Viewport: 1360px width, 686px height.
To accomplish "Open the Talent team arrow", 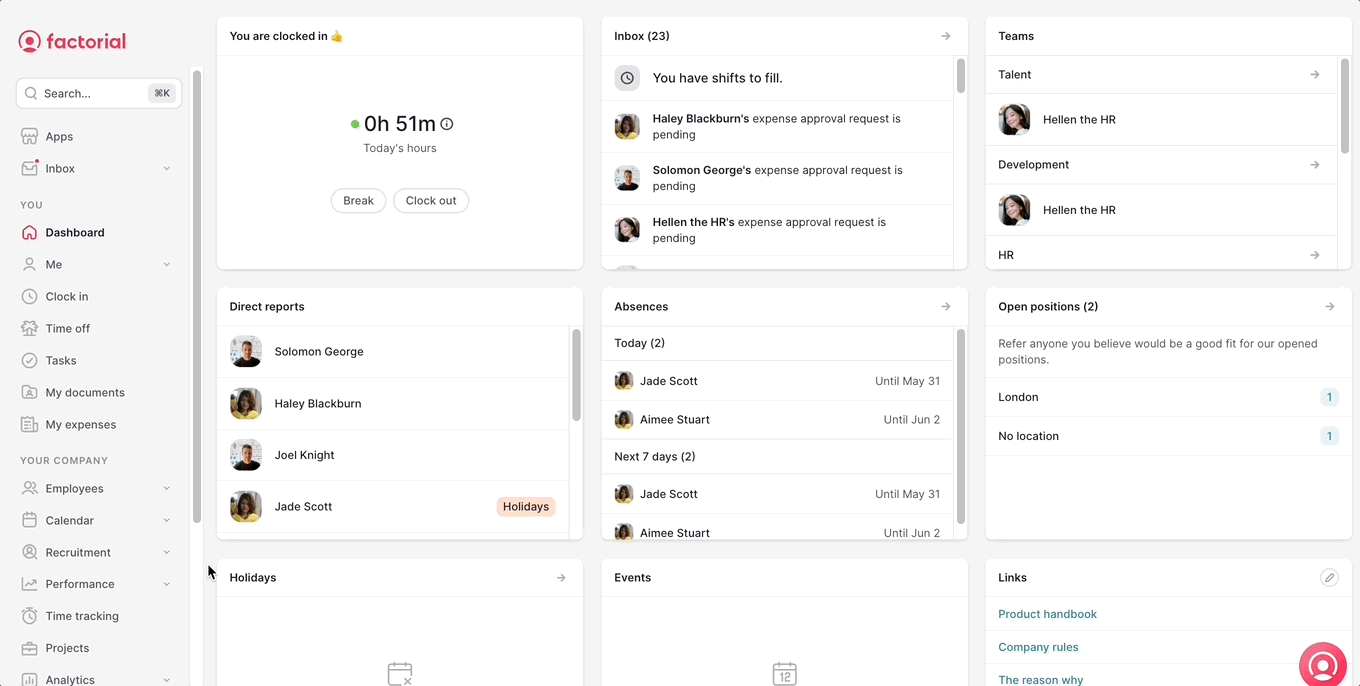I will tap(1314, 75).
